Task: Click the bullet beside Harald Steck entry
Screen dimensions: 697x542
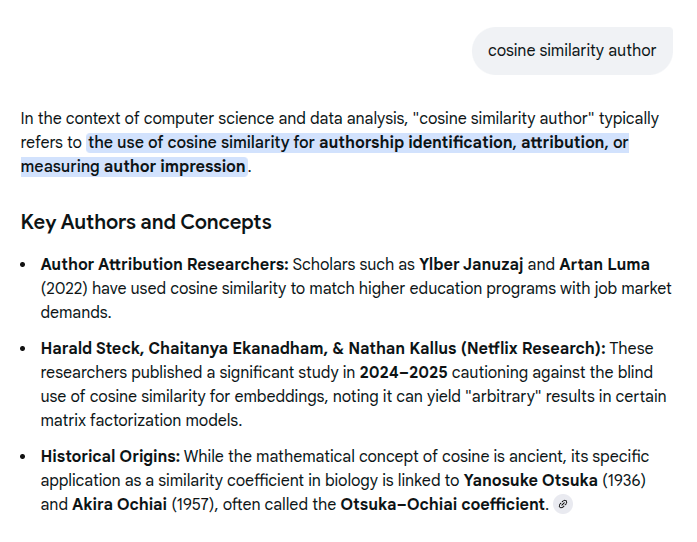Action: tap(24, 349)
